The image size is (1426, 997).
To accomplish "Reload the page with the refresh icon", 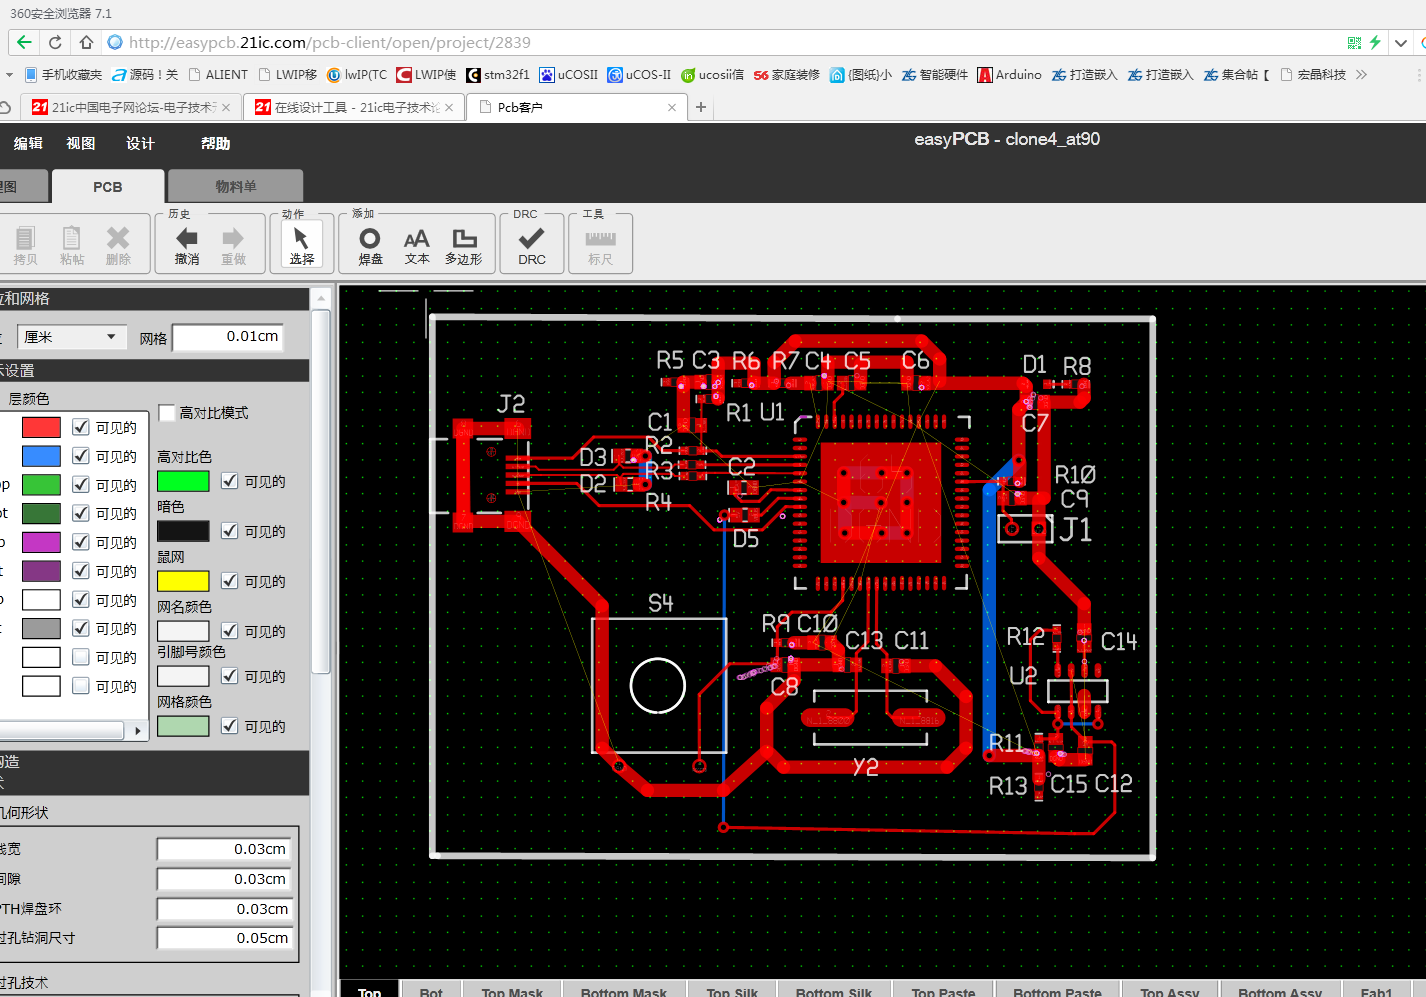I will click(x=55, y=42).
